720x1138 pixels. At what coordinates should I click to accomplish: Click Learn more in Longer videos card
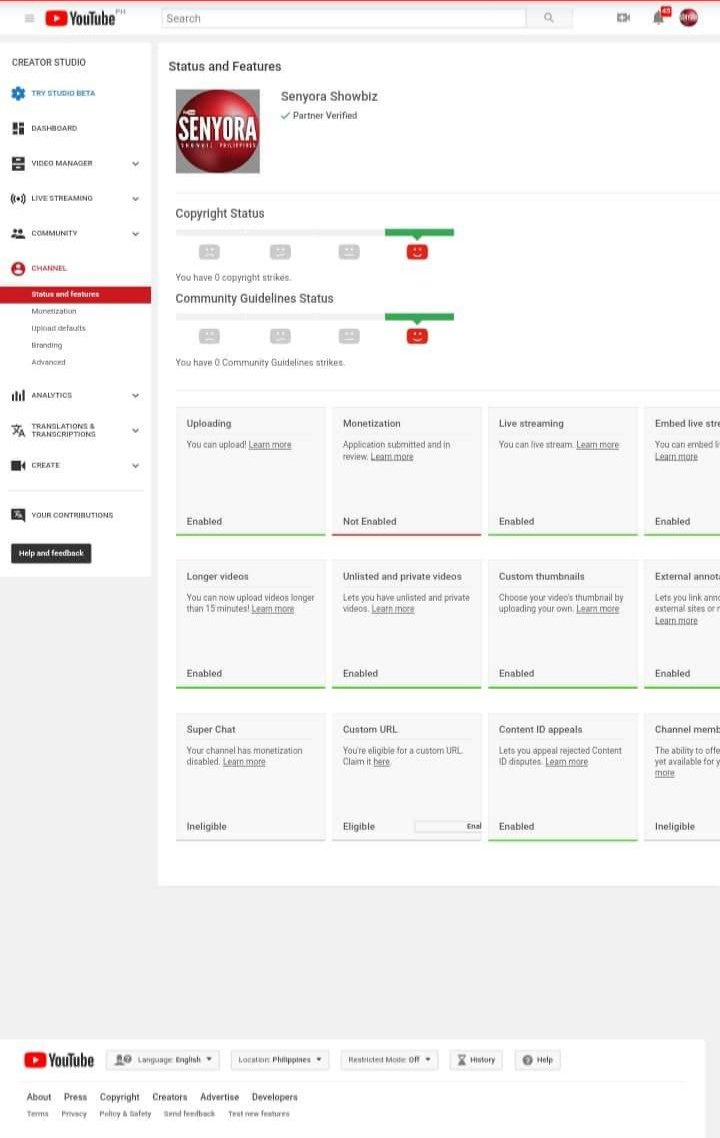coord(273,609)
